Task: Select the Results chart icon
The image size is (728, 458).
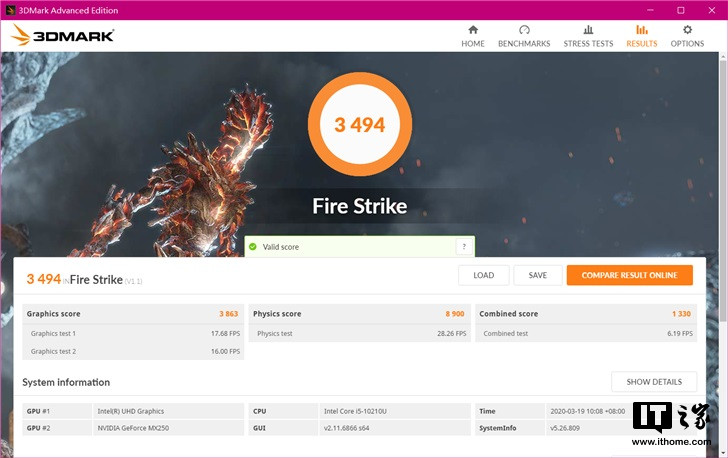Action: (641, 30)
